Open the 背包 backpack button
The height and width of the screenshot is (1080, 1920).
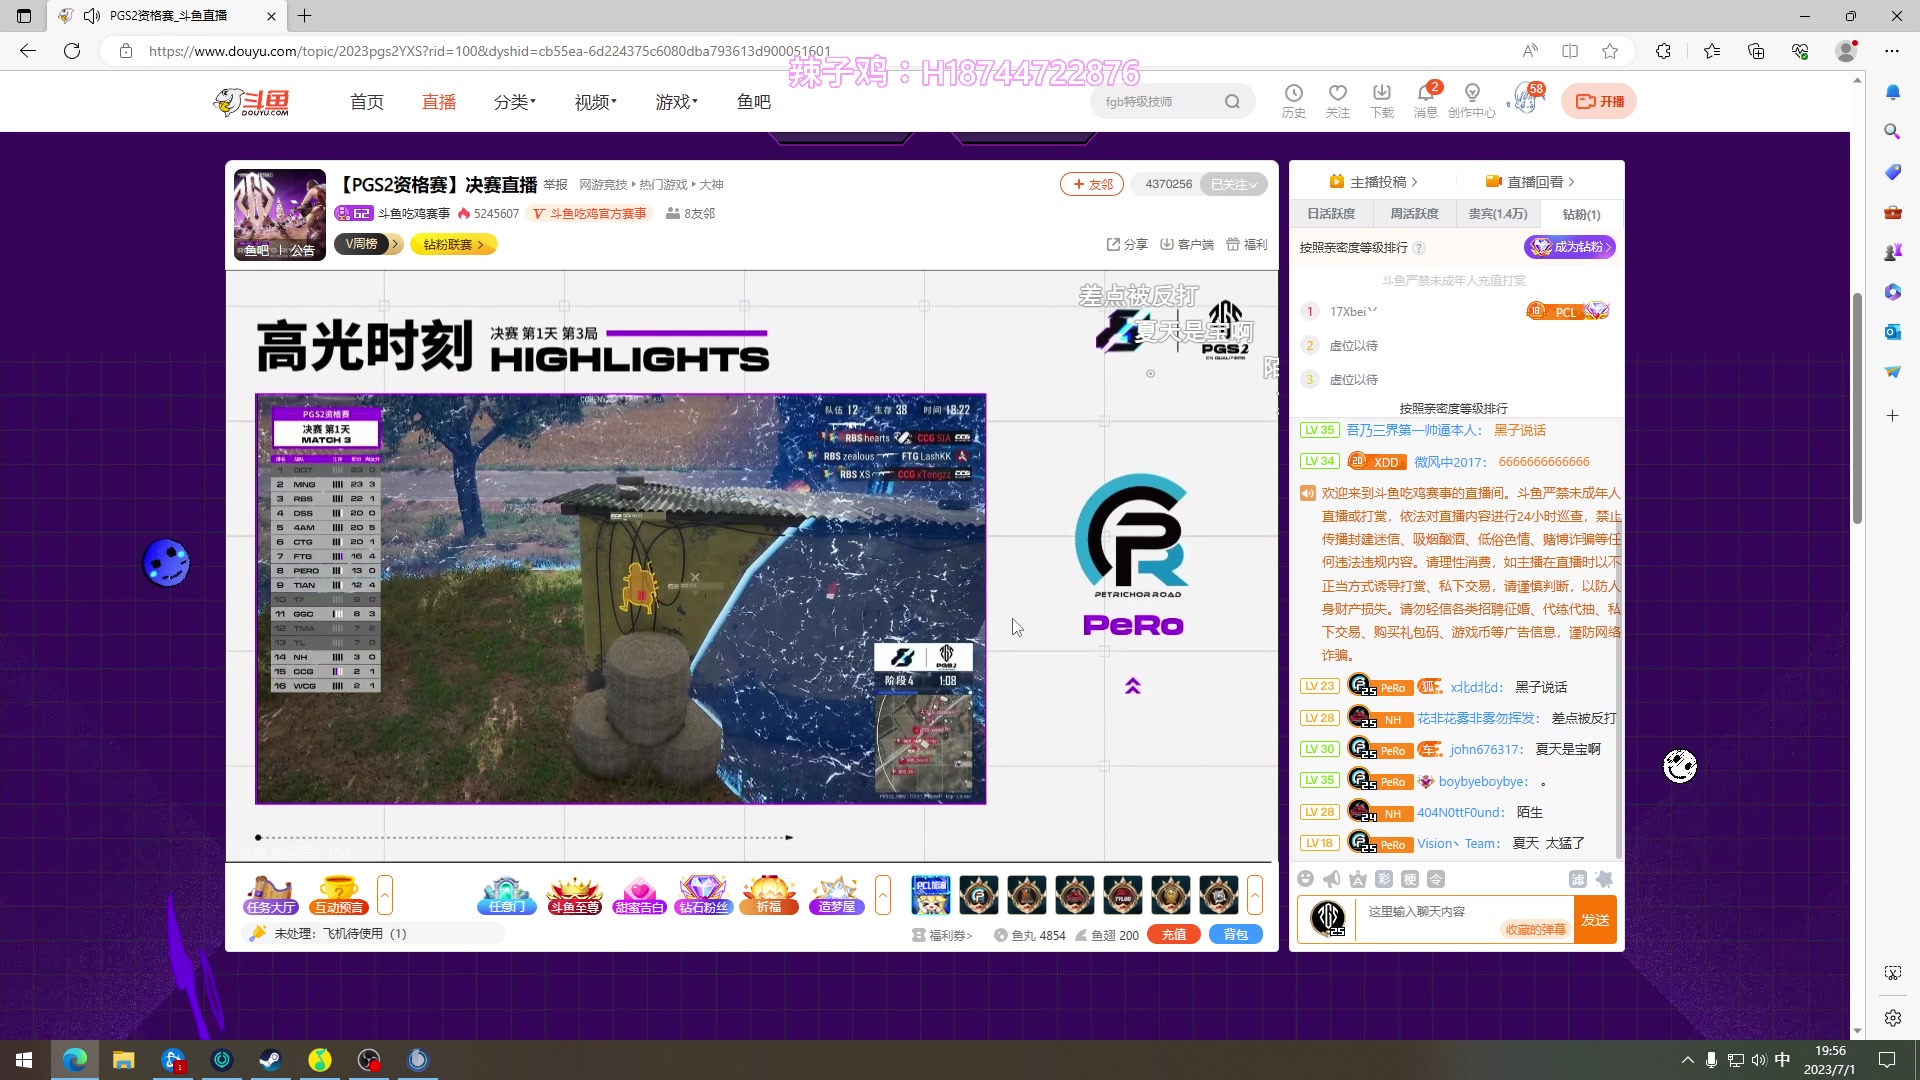point(1236,935)
